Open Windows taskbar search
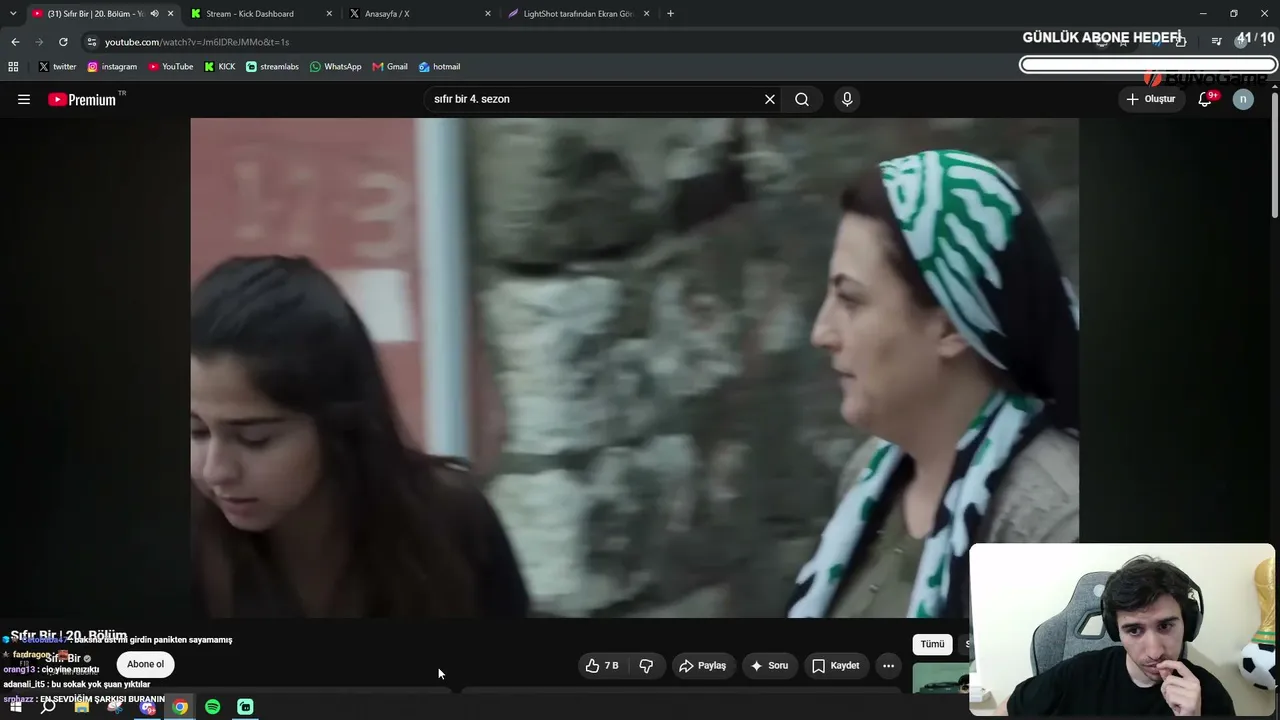 [x=48, y=707]
